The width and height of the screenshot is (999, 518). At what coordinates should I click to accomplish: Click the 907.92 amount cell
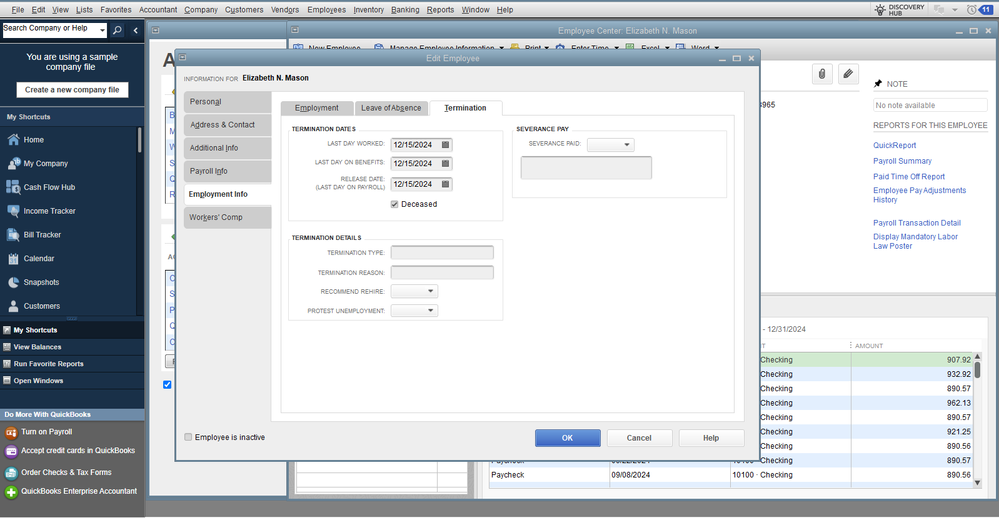913,360
